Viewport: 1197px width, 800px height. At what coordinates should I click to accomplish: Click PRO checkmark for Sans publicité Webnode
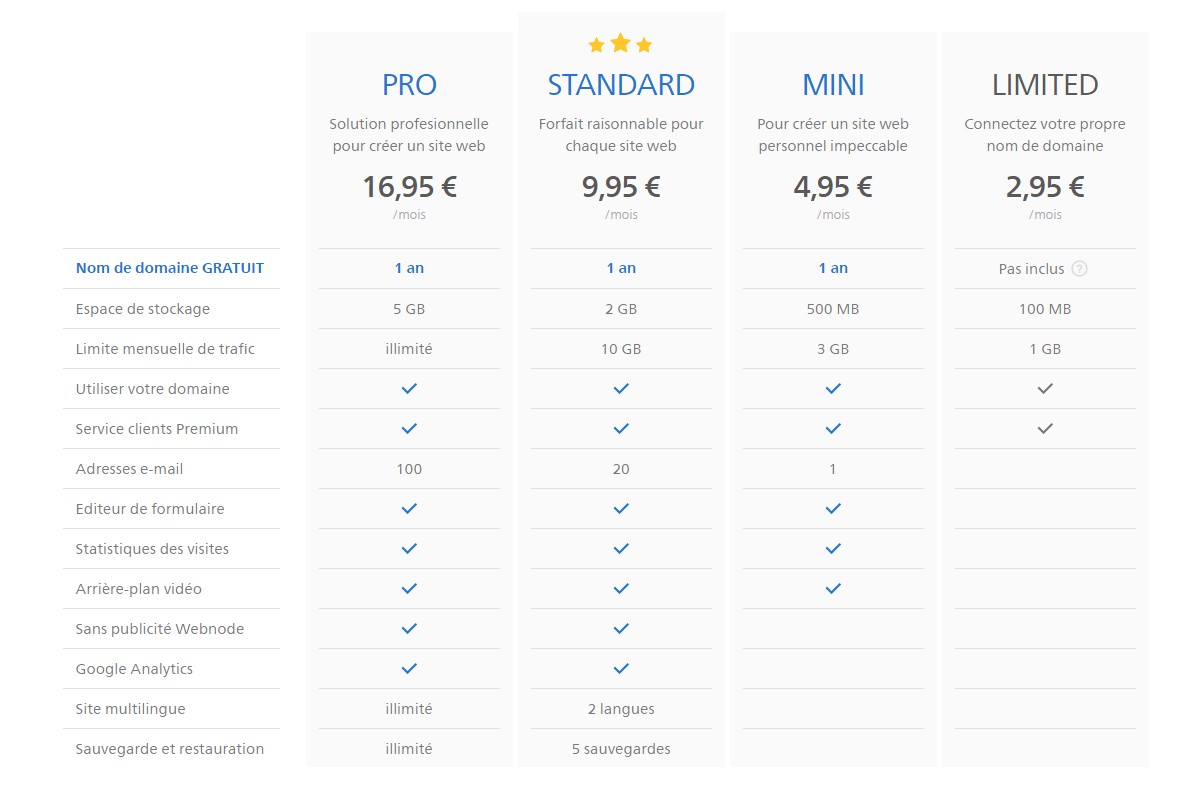pyautogui.click(x=409, y=628)
